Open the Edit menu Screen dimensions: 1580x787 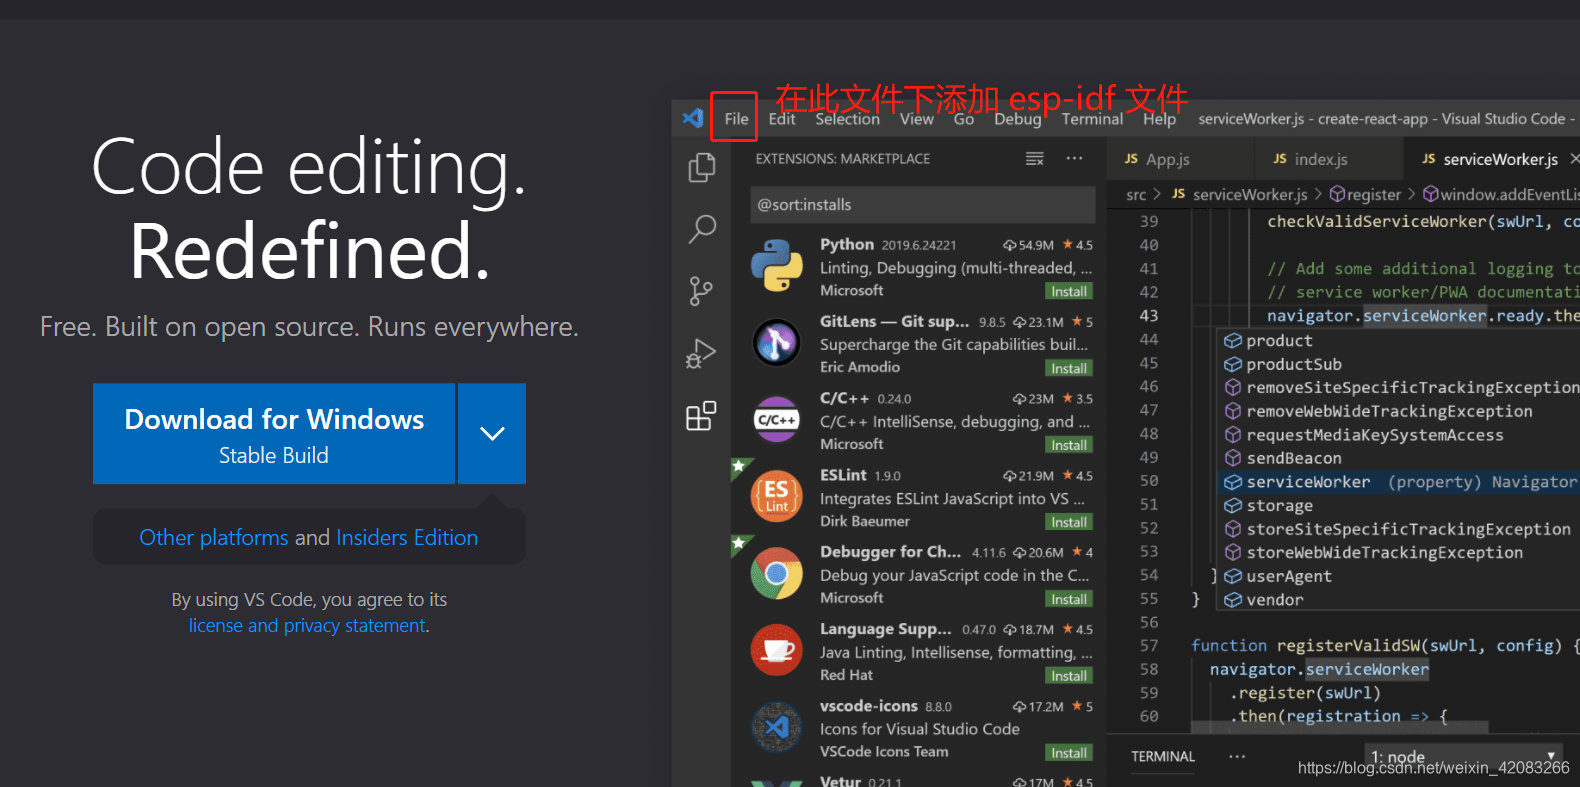pyautogui.click(x=782, y=119)
